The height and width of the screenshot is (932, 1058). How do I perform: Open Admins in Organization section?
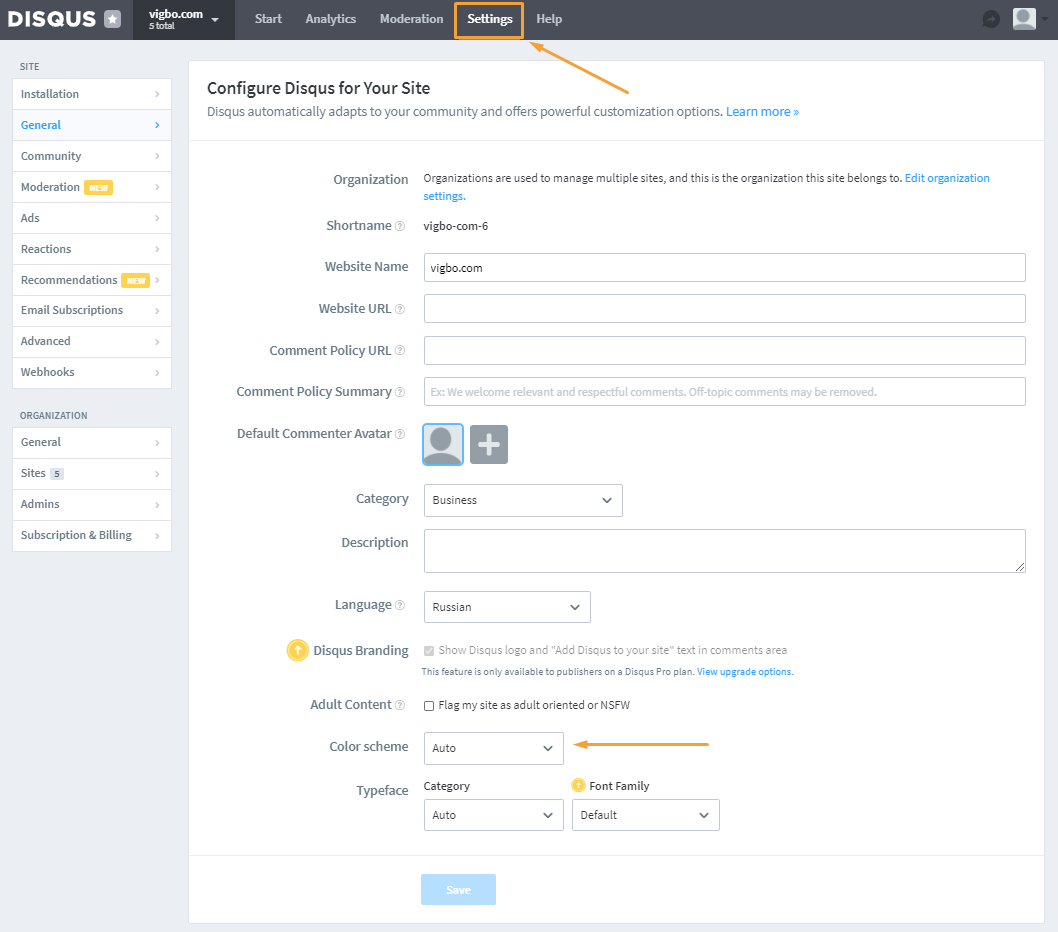coord(92,504)
